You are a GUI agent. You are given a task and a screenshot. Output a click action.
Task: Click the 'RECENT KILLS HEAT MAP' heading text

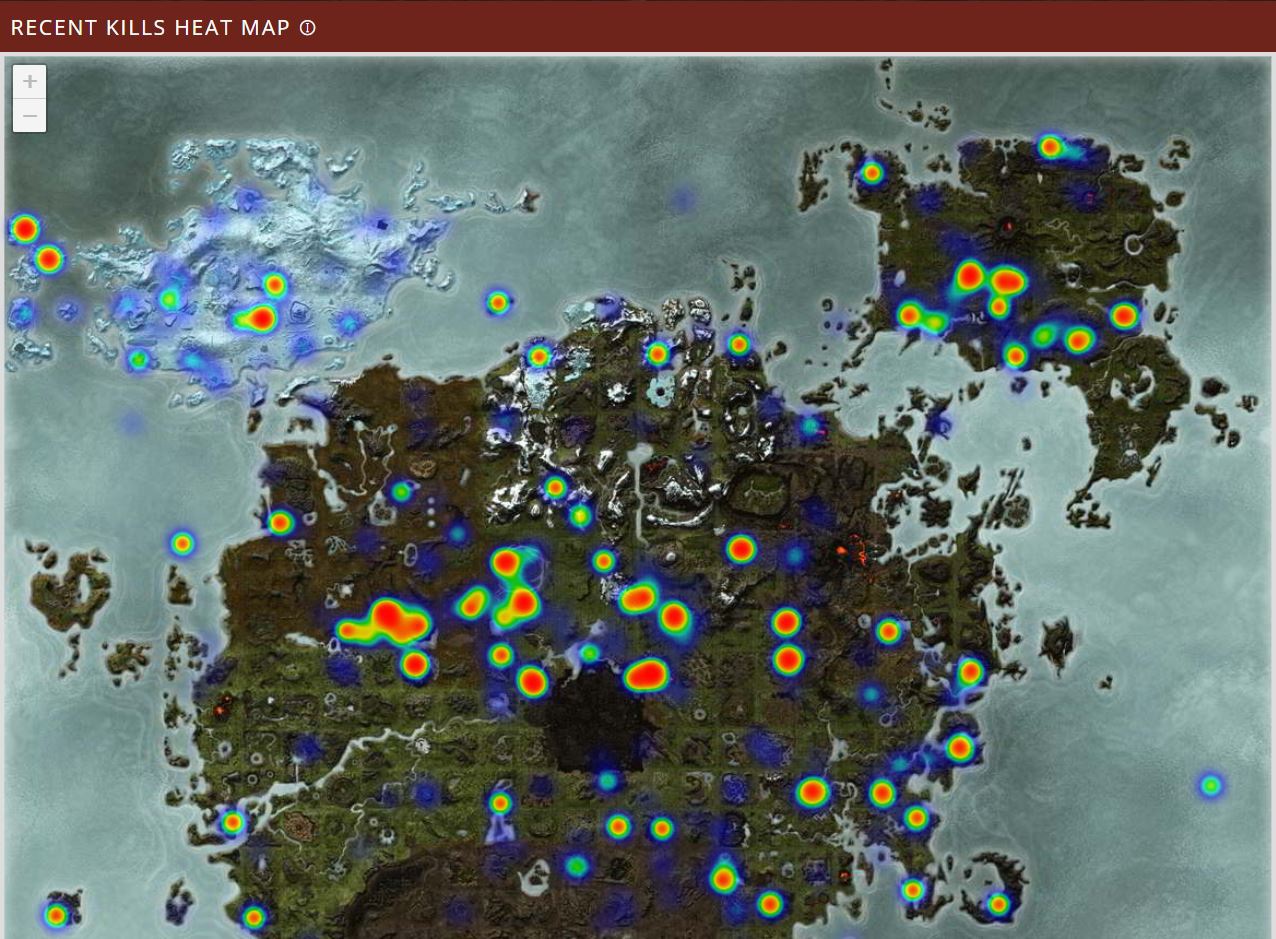click(150, 28)
